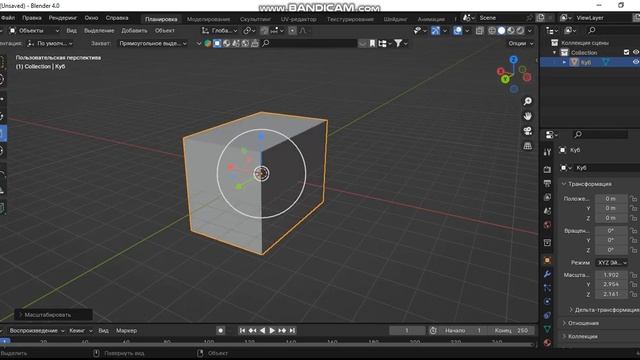Open the Tool properties tab icon

pyautogui.click(x=547, y=152)
